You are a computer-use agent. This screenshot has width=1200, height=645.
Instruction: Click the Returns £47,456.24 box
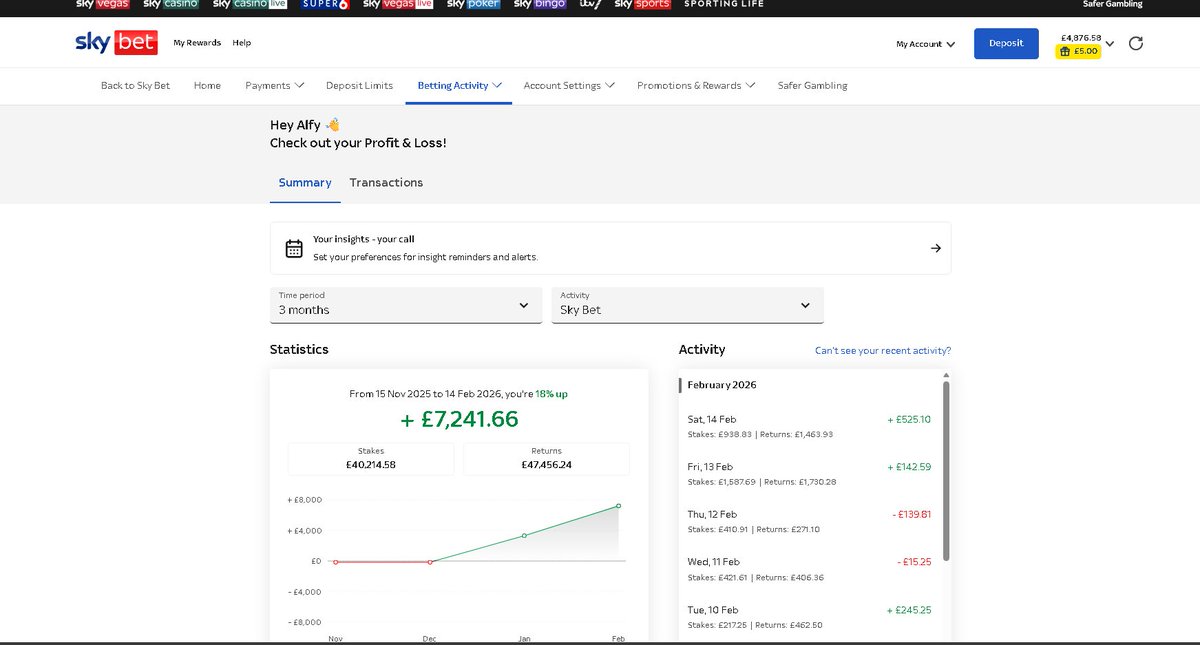(x=547, y=459)
